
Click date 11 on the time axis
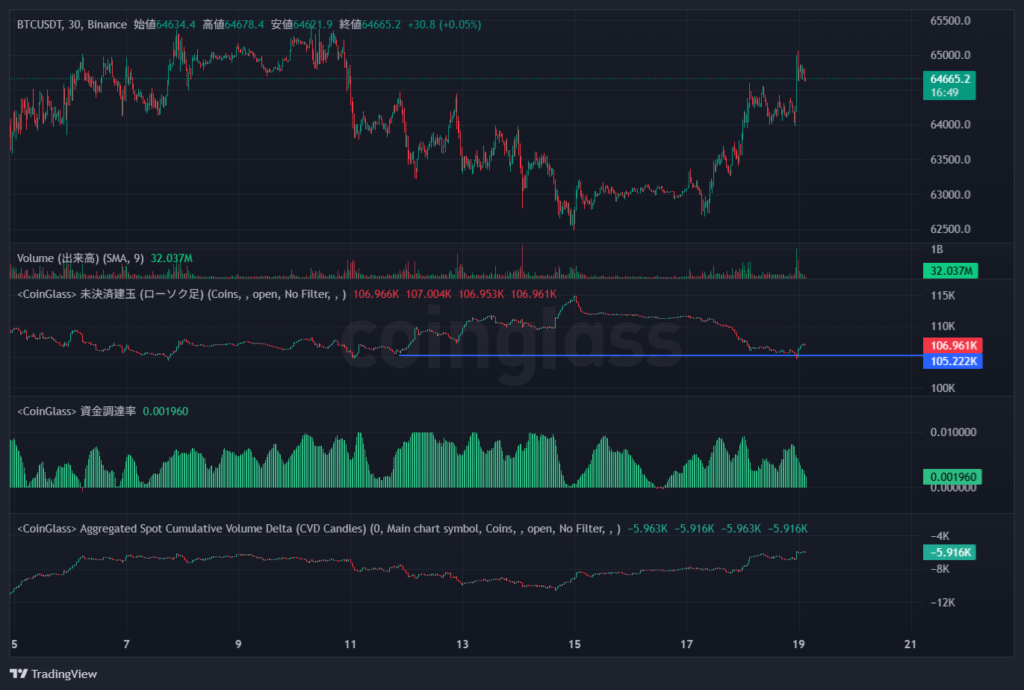coord(350,644)
